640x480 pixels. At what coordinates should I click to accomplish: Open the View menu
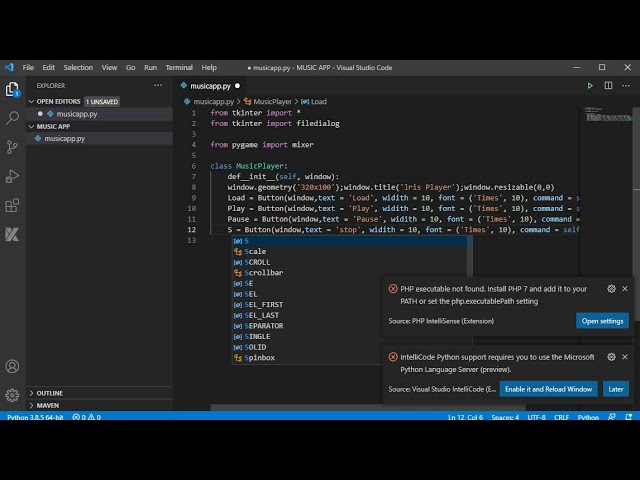pyautogui.click(x=109, y=67)
